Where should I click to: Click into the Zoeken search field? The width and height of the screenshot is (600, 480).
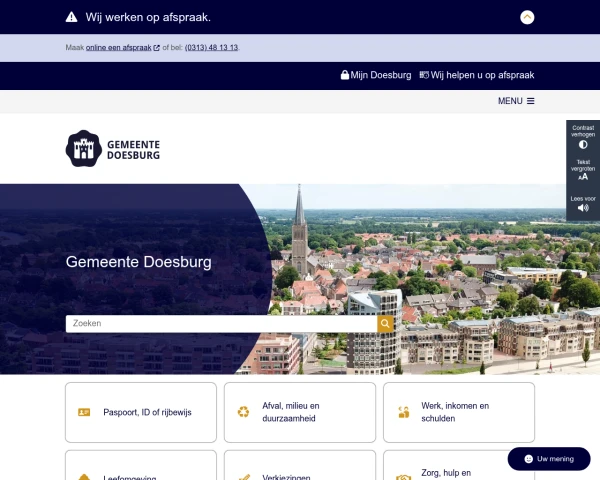tap(220, 324)
